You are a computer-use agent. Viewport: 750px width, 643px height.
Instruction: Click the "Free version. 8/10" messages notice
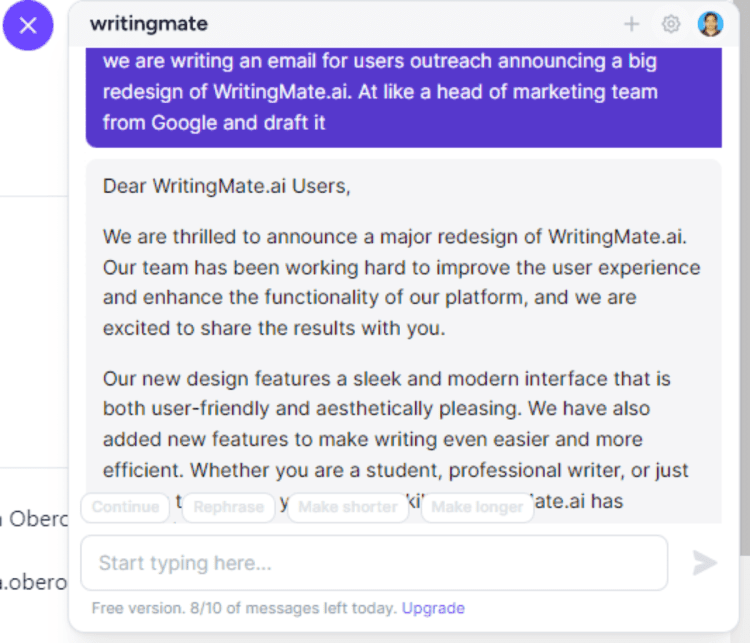(244, 608)
